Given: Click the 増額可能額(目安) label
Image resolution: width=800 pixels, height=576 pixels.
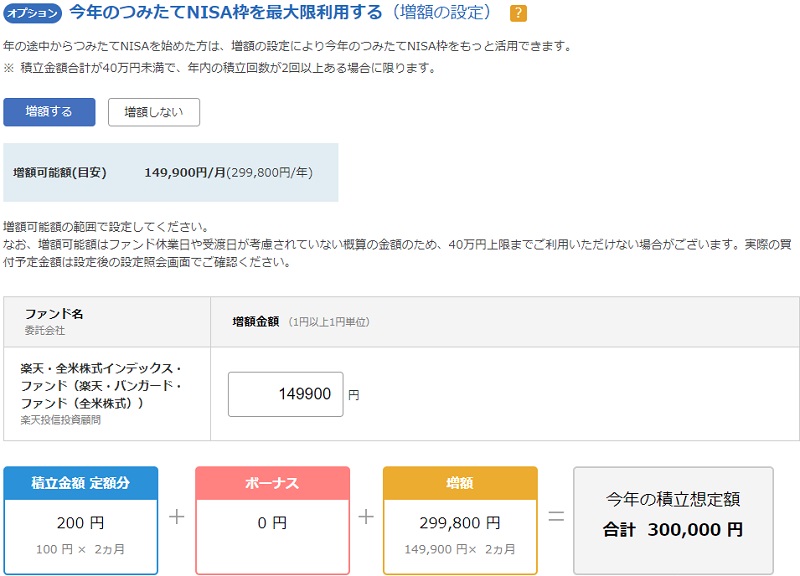Looking at the screenshot, I should pyautogui.click(x=60, y=172).
